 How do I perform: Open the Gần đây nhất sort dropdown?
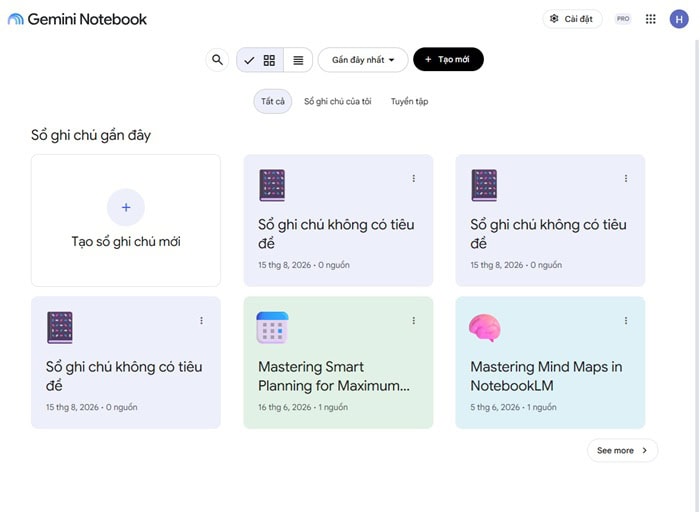click(x=363, y=60)
